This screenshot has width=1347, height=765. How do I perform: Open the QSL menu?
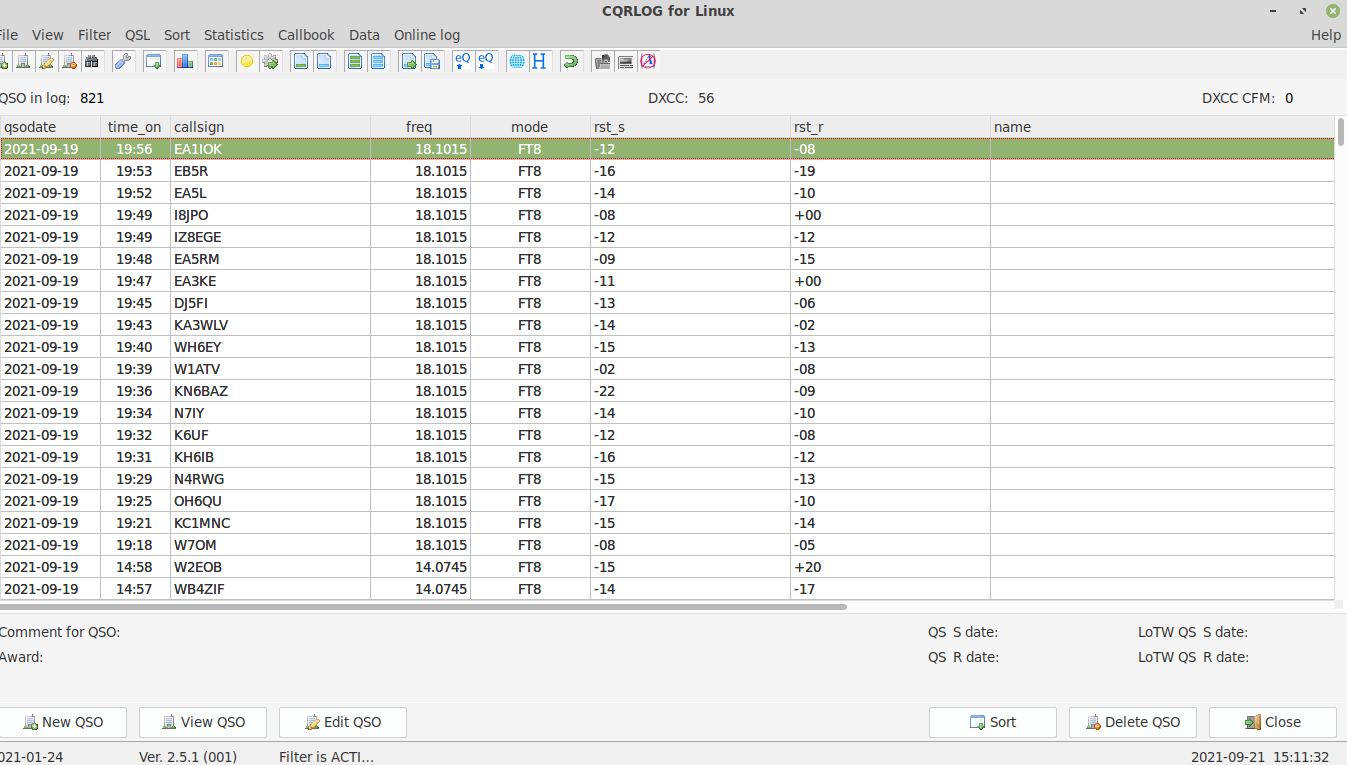tap(138, 35)
